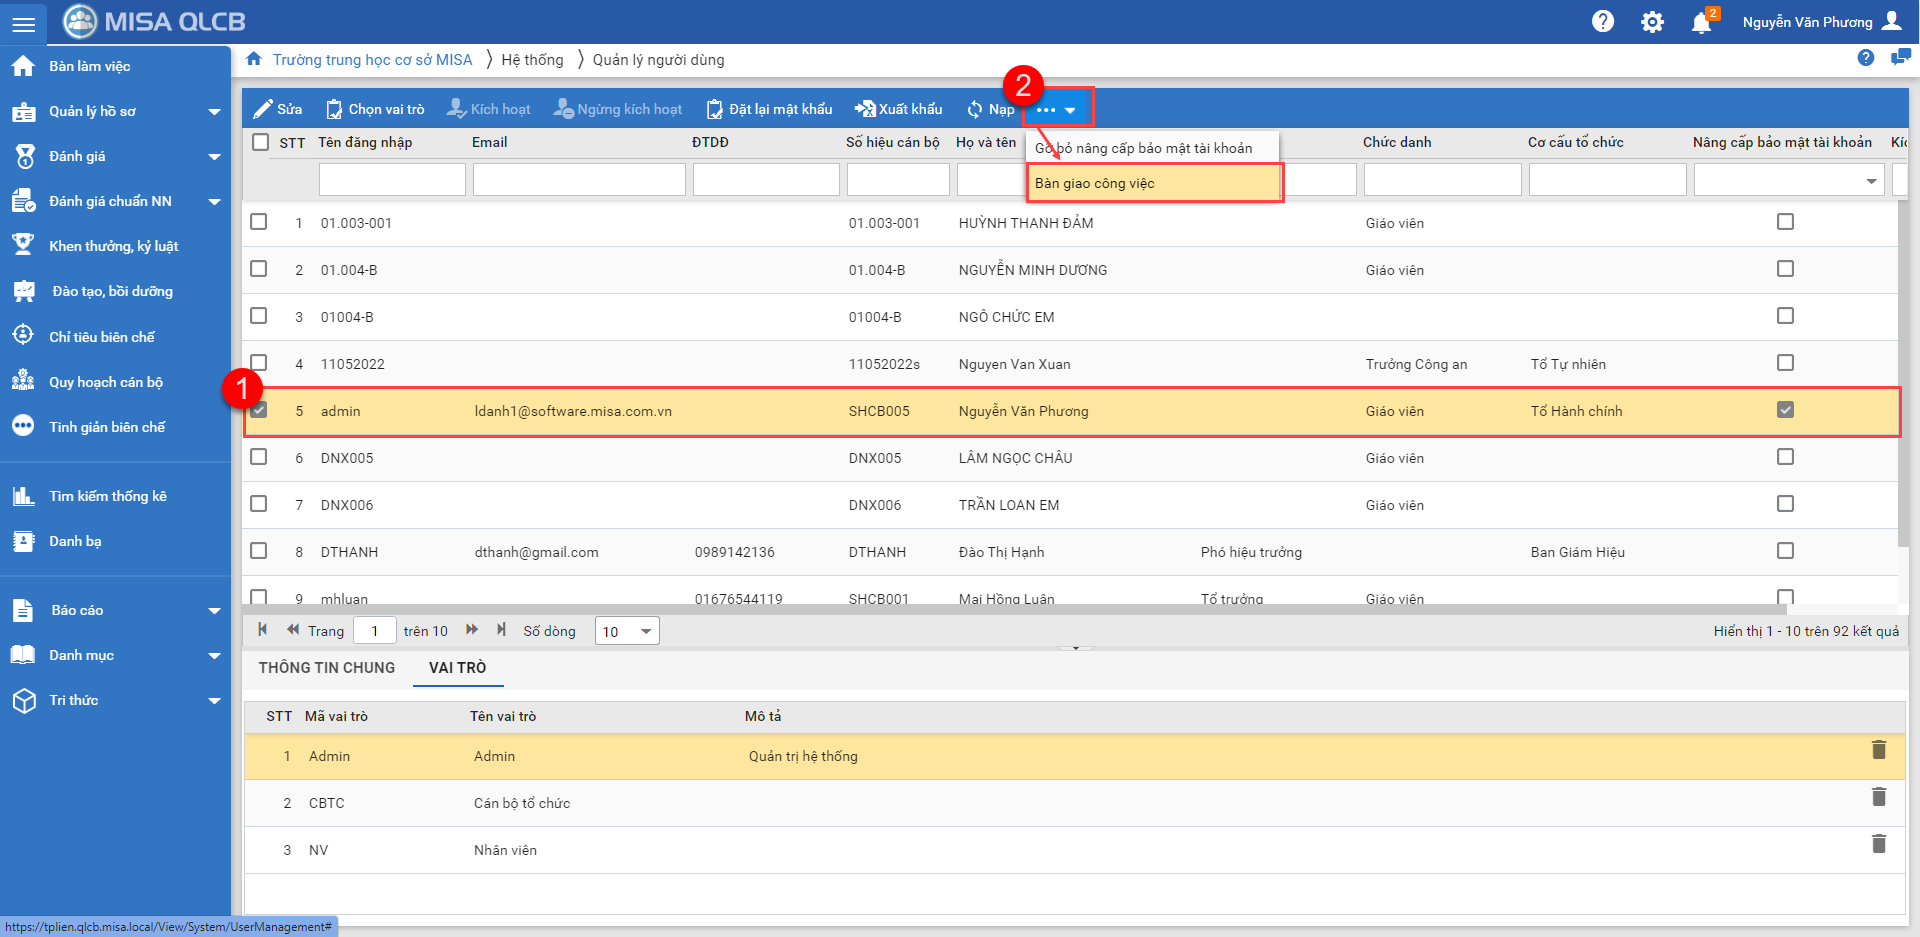Switch to the THÔNG TIN CHUNG tab
Screen dimensions: 1920x937
click(327, 667)
